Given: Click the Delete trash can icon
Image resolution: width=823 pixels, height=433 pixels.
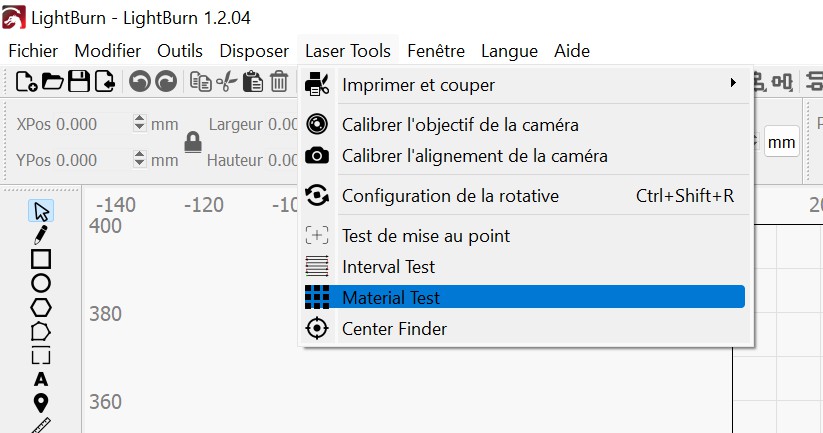Looking at the screenshot, I should click(279, 82).
